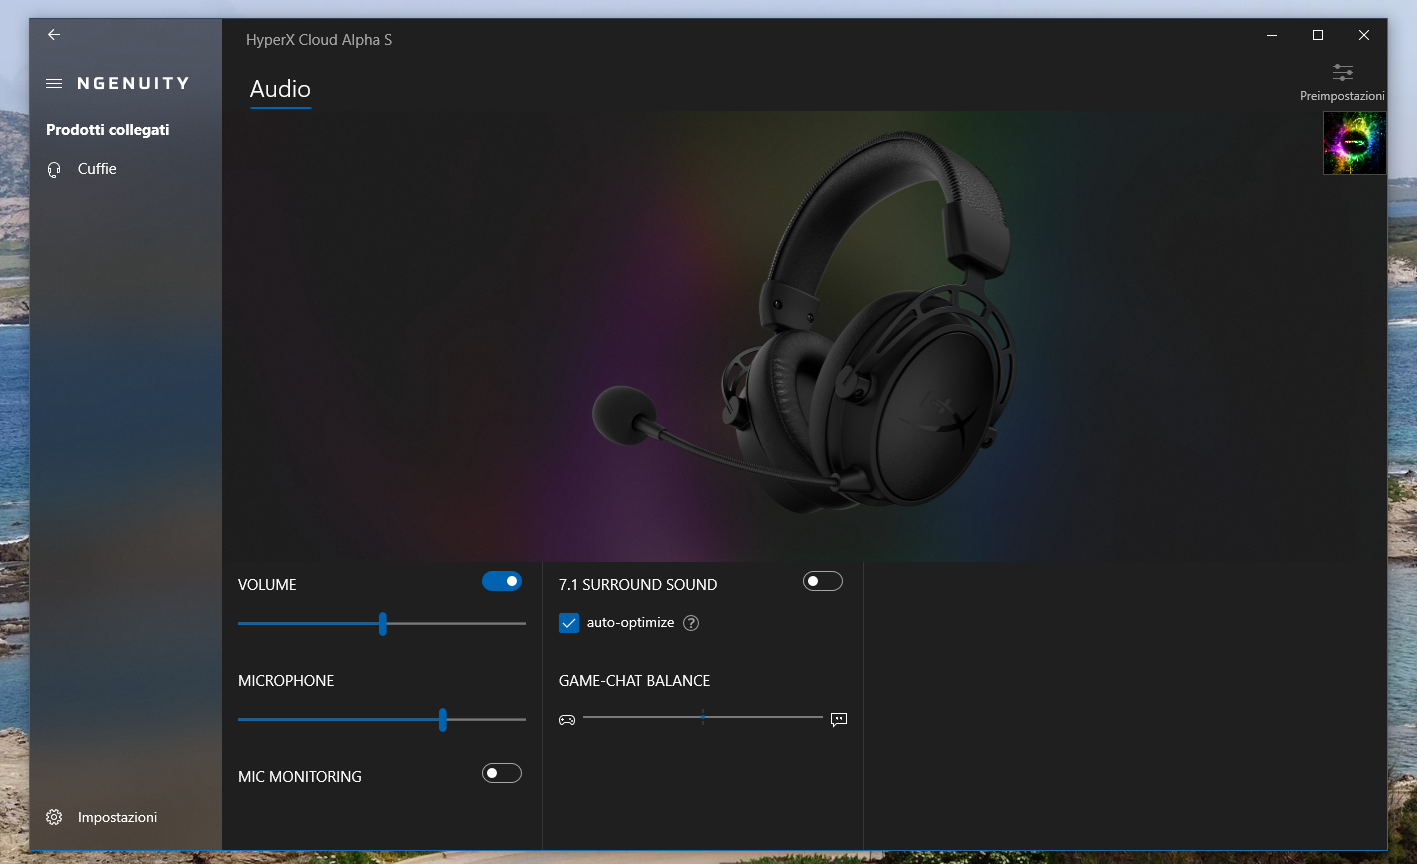The height and width of the screenshot is (864, 1417).
Task: Click the auto-optimize label text
Action: tap(630, 623)
